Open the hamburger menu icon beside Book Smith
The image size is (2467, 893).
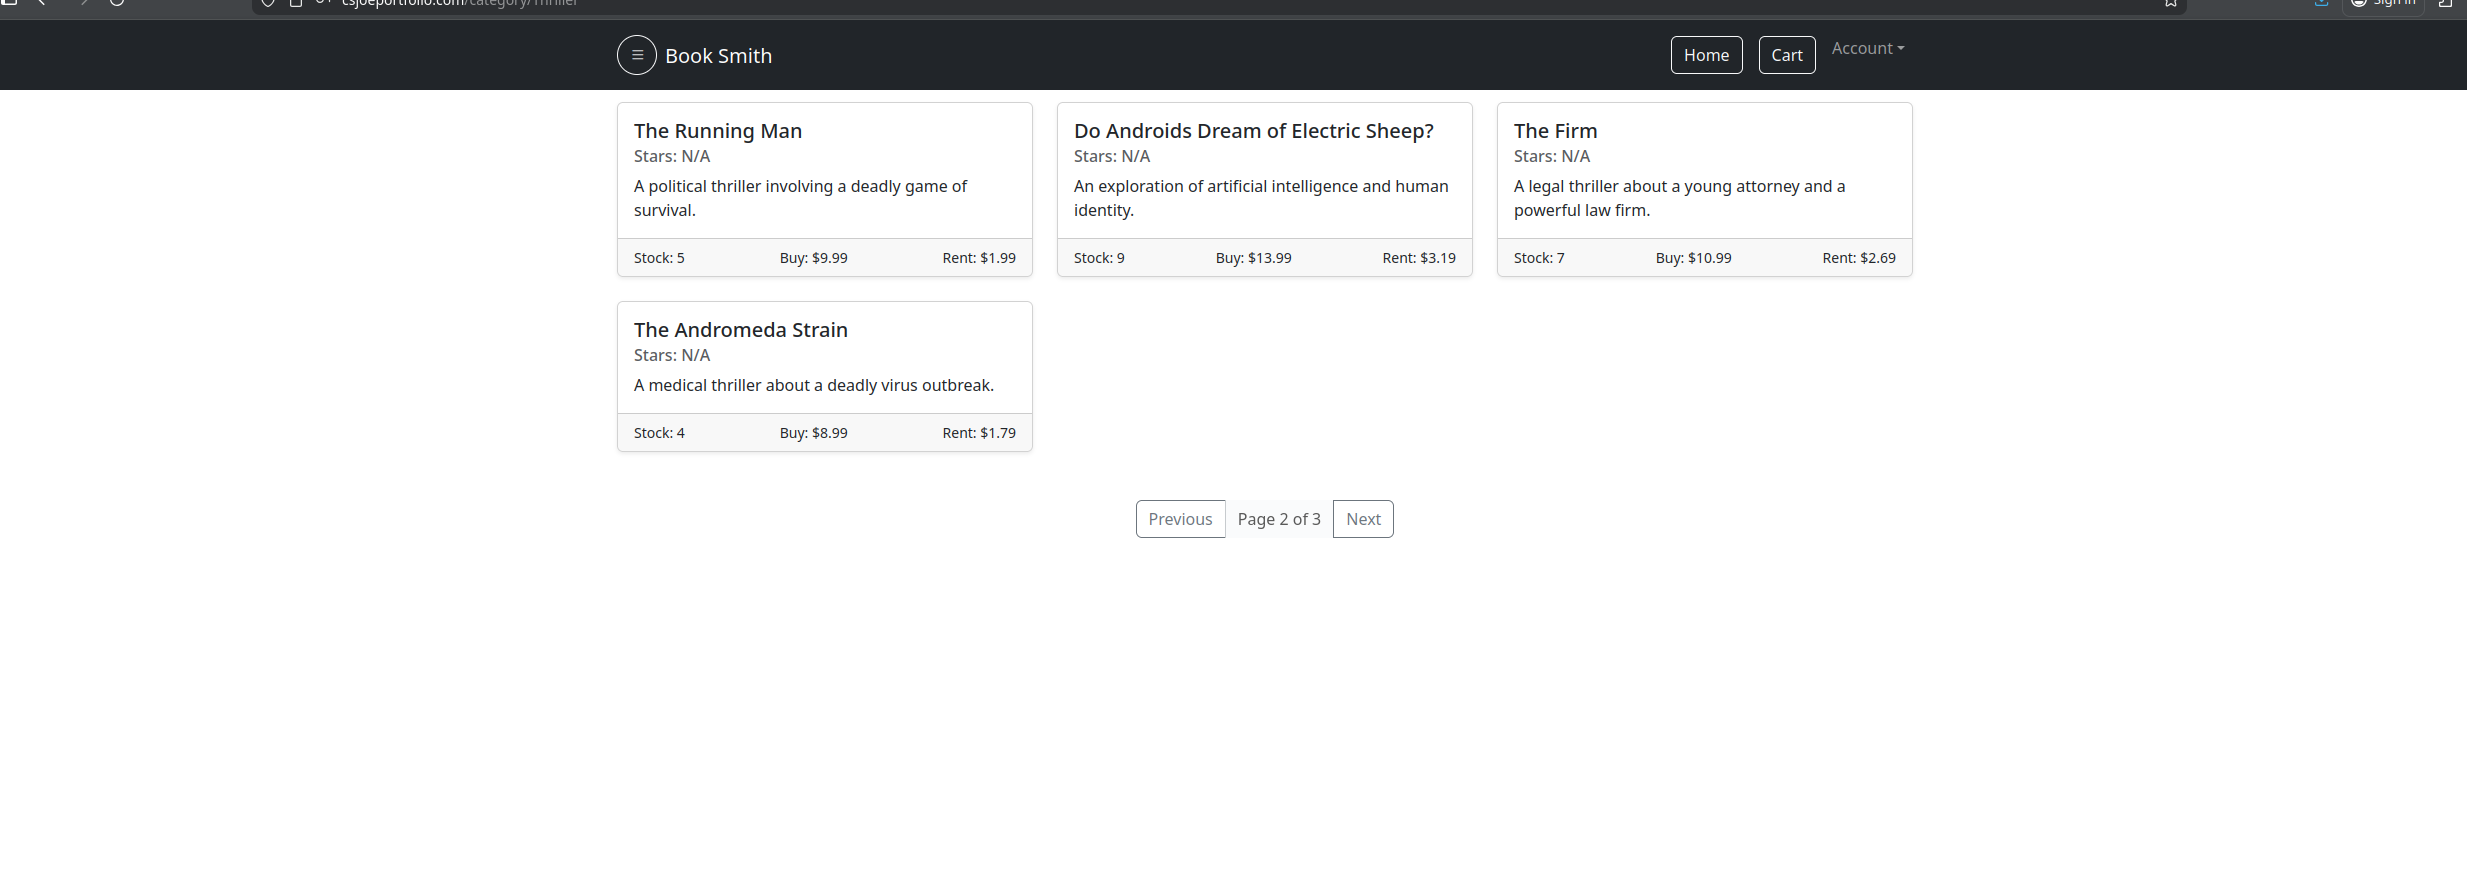click(x=636, y=55)
